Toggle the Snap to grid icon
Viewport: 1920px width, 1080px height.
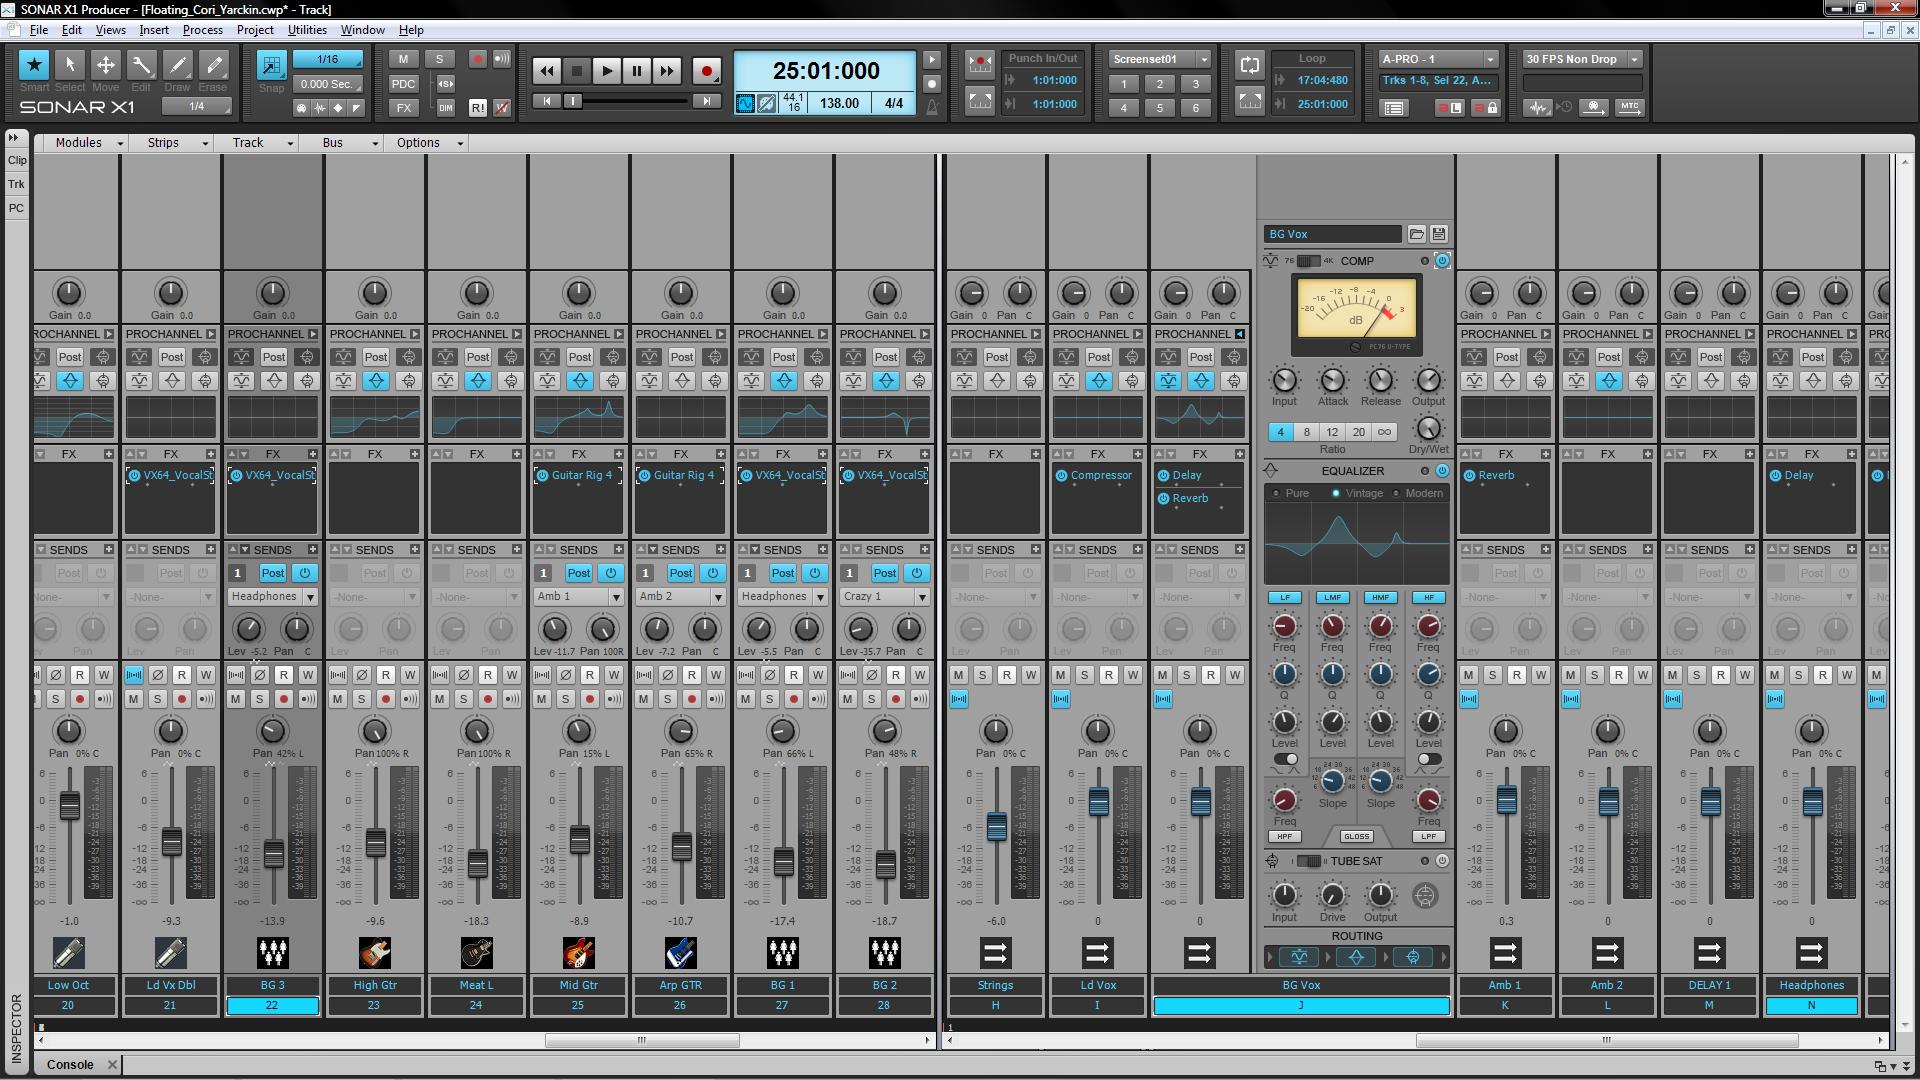click(x=271, y=66)
